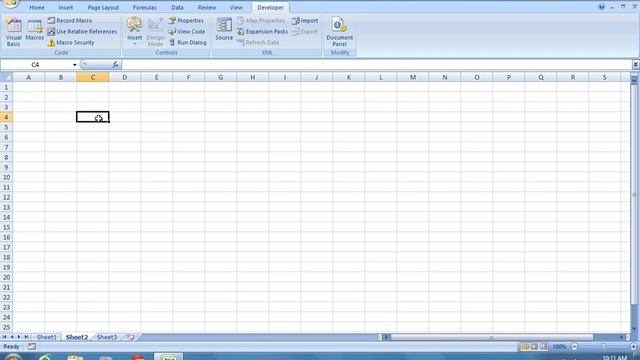
Task: Click the zoom out minus button
Action: click(x=575, y=347)
